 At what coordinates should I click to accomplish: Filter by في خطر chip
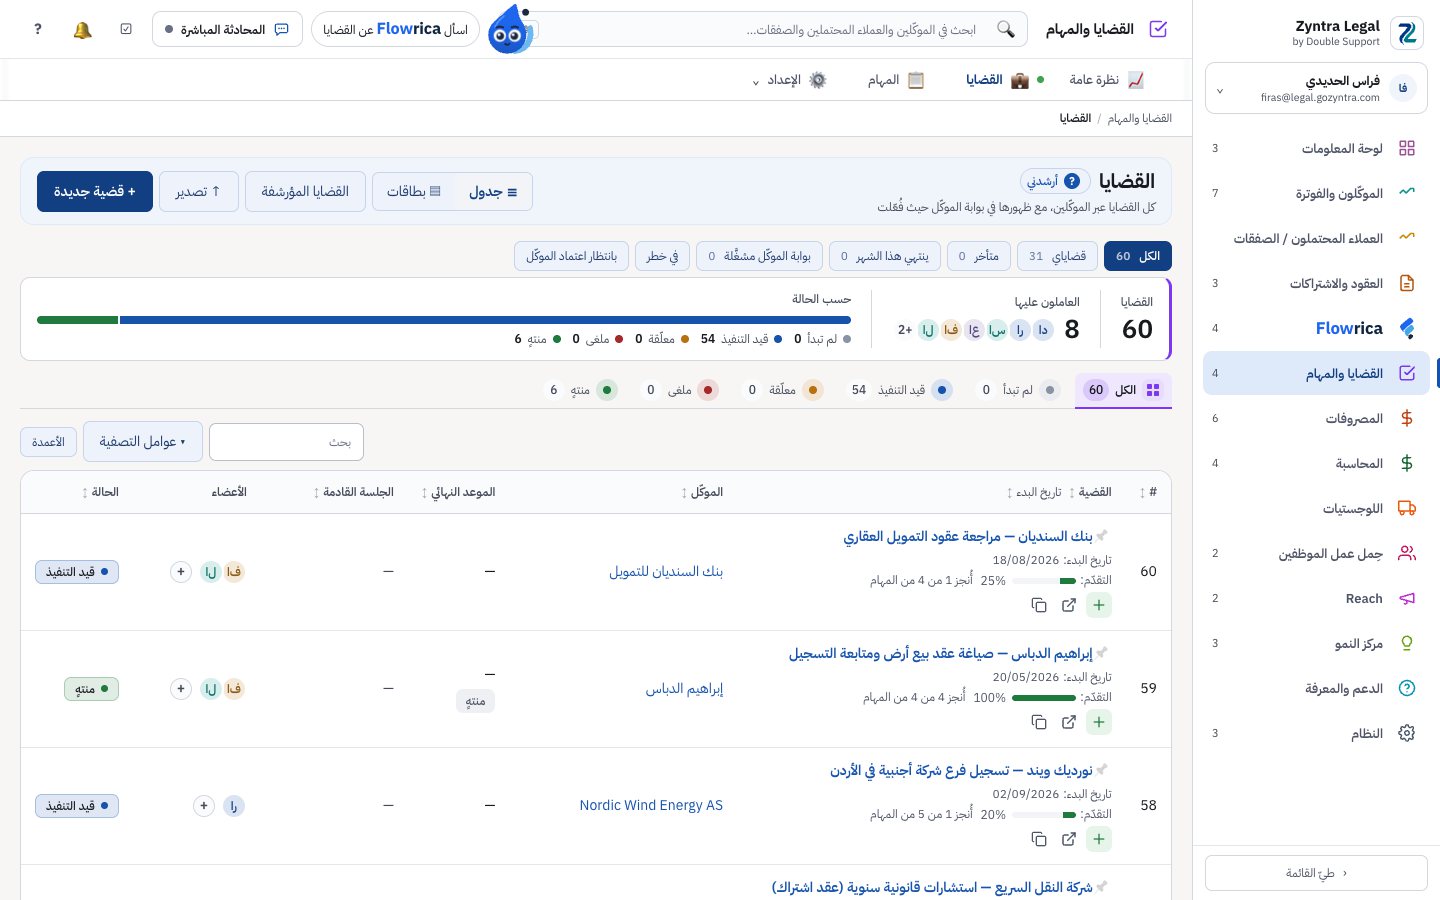(x=662, y=256)
